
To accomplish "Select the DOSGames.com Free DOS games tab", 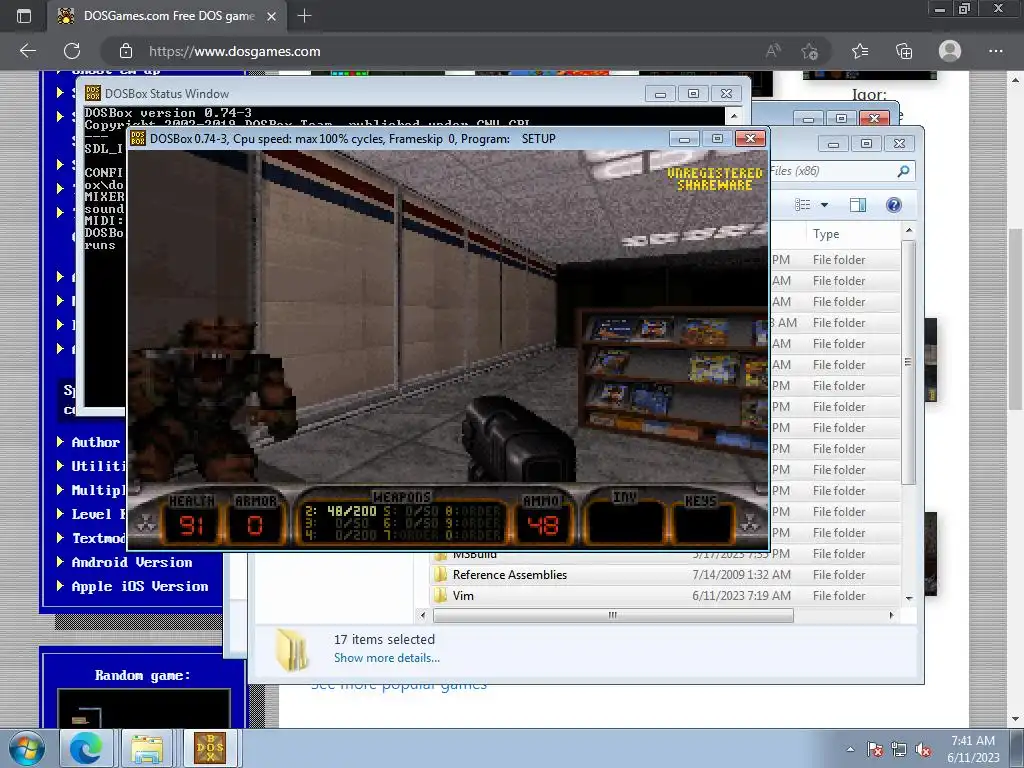I will pos(167,16).
